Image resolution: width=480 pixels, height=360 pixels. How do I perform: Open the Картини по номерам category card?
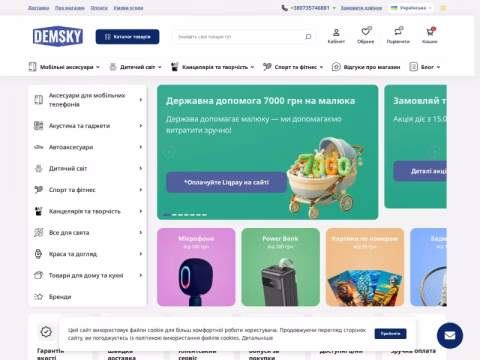pyautogui.click(x=365, y=267)
